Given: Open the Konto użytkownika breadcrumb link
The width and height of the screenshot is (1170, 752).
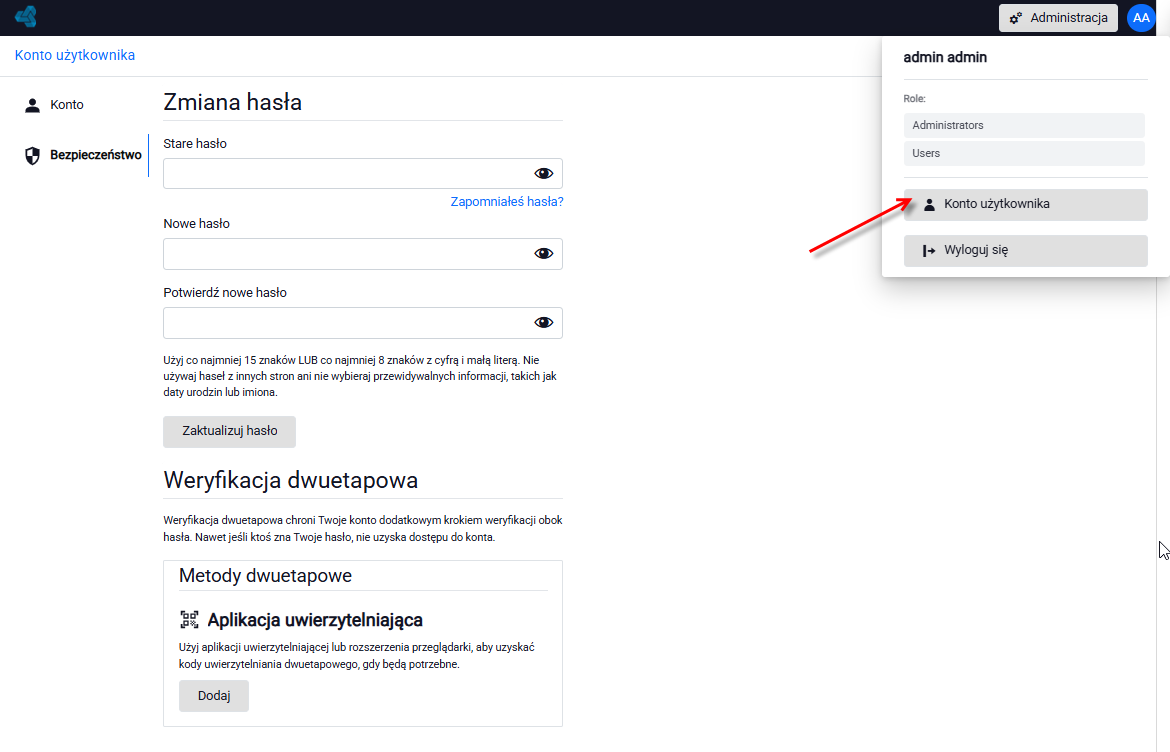Looking at the screenshot, I should (x=75, y=55).
